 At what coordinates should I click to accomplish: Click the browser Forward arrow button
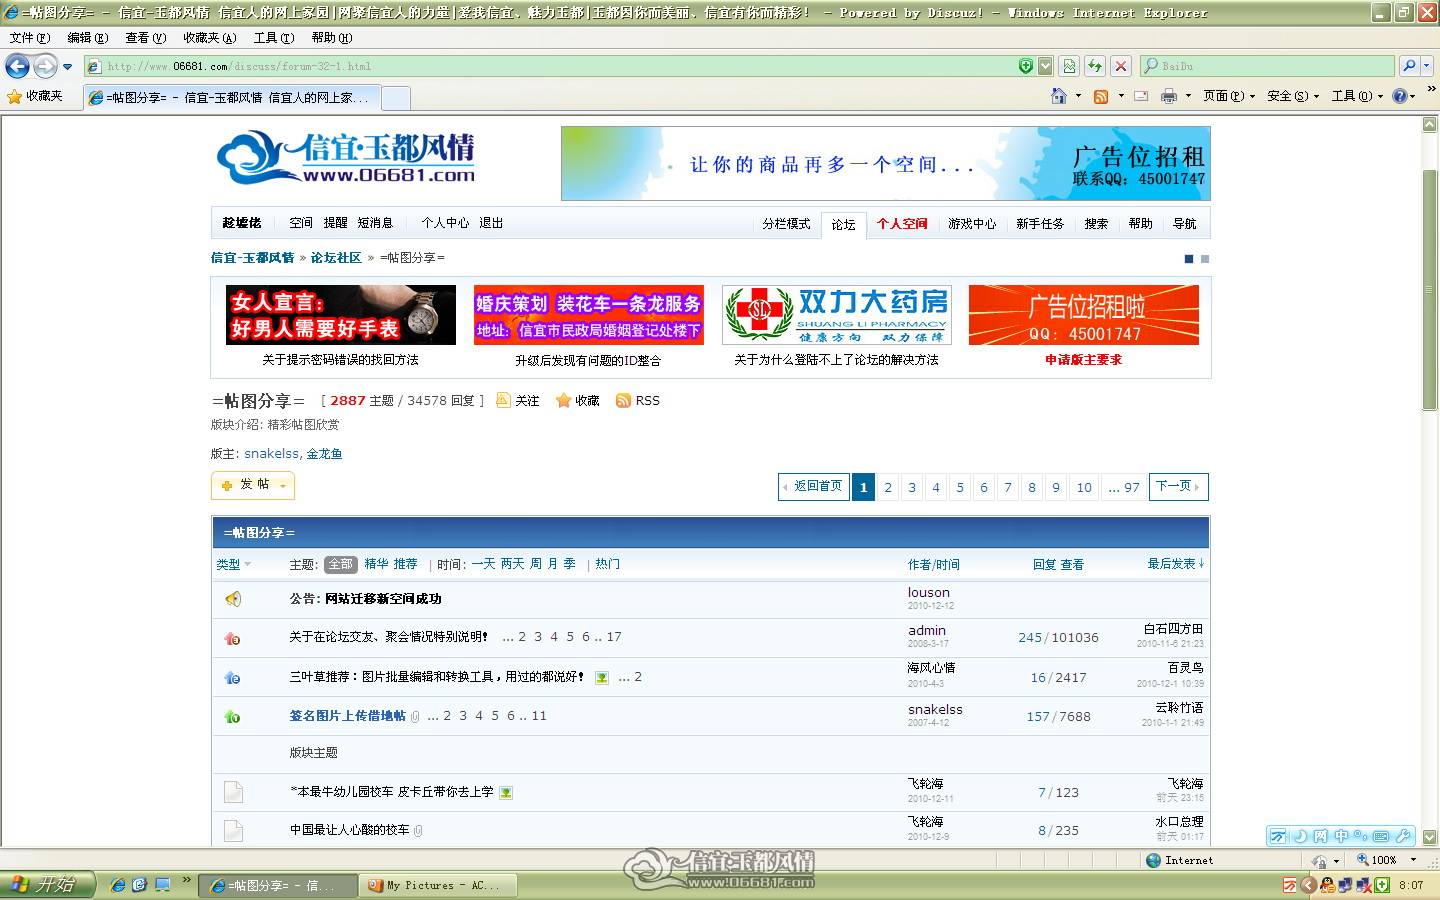pyautogui.click(x=45, y=66)
